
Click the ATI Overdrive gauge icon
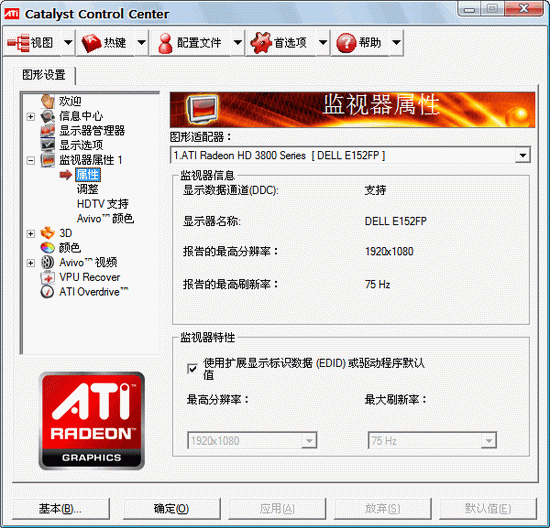click(47, 292)
